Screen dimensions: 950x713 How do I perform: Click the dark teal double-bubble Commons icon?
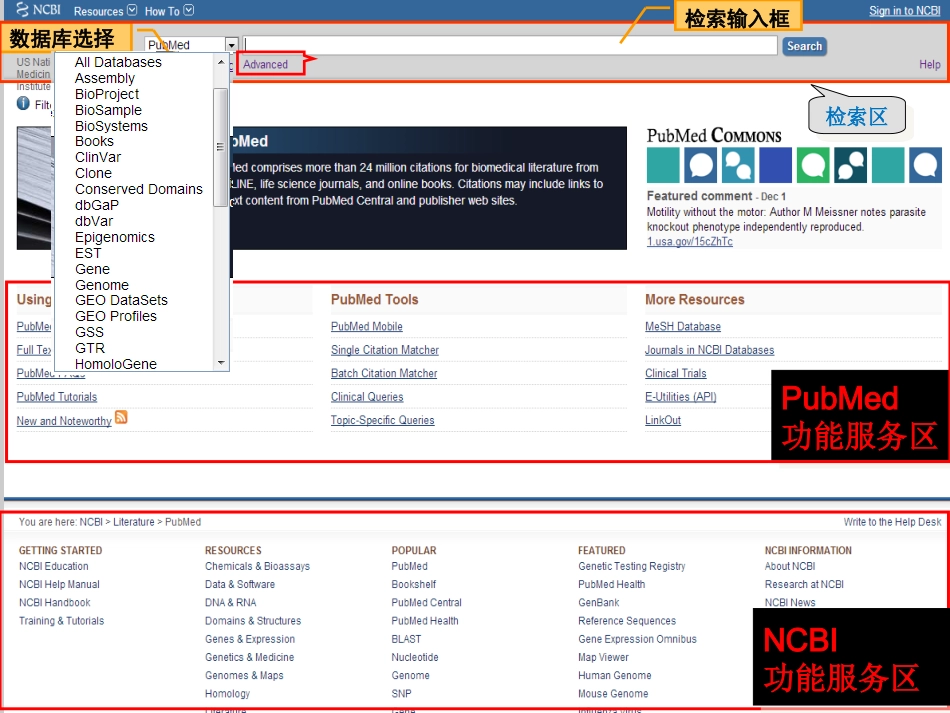[x=851, y=165]
